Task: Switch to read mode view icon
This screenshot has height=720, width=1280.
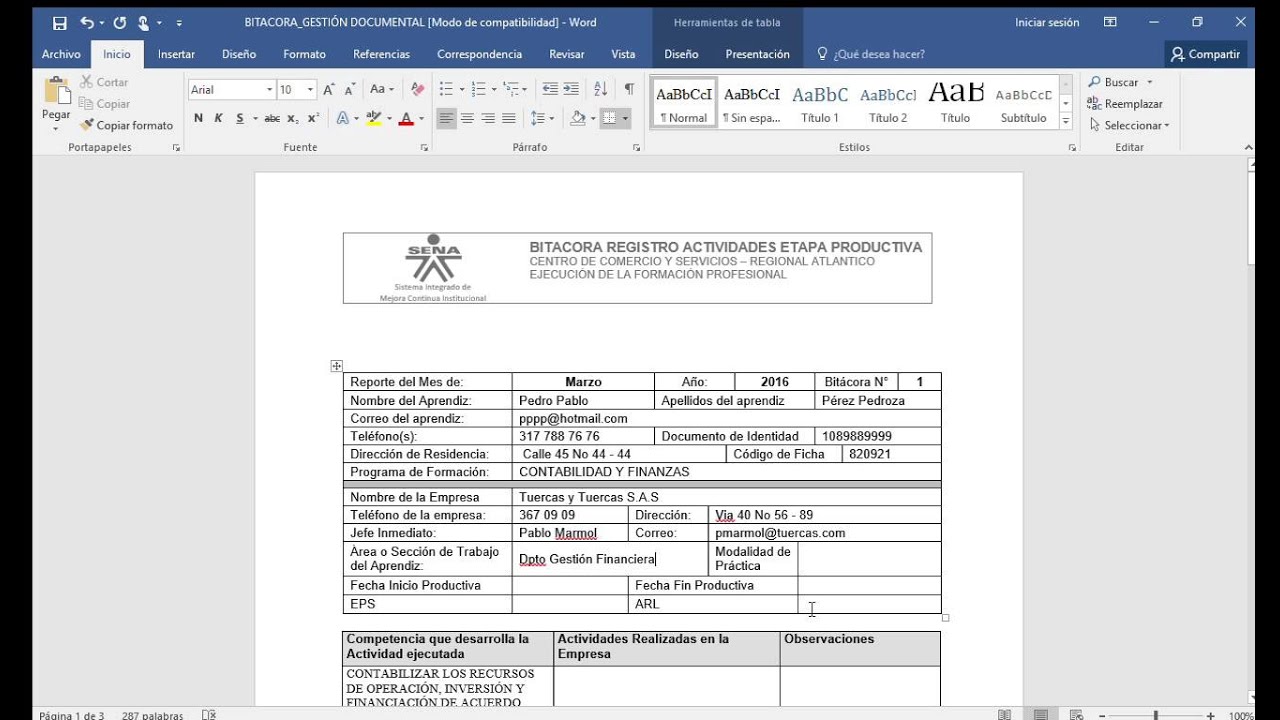Action: tap(1003, 714)
